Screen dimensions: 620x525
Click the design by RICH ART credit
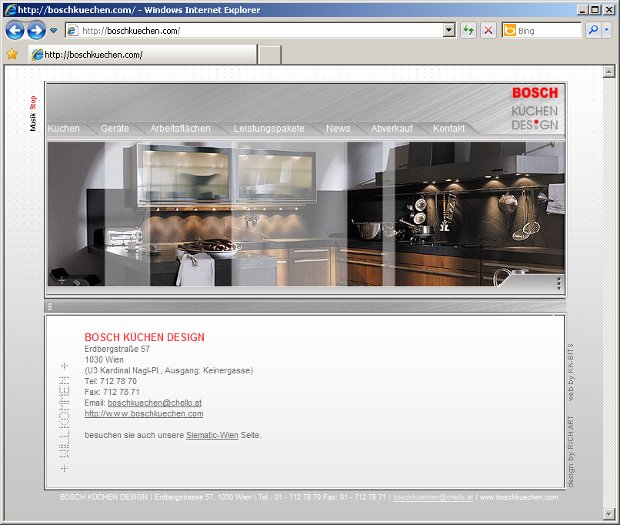(571, 451)
